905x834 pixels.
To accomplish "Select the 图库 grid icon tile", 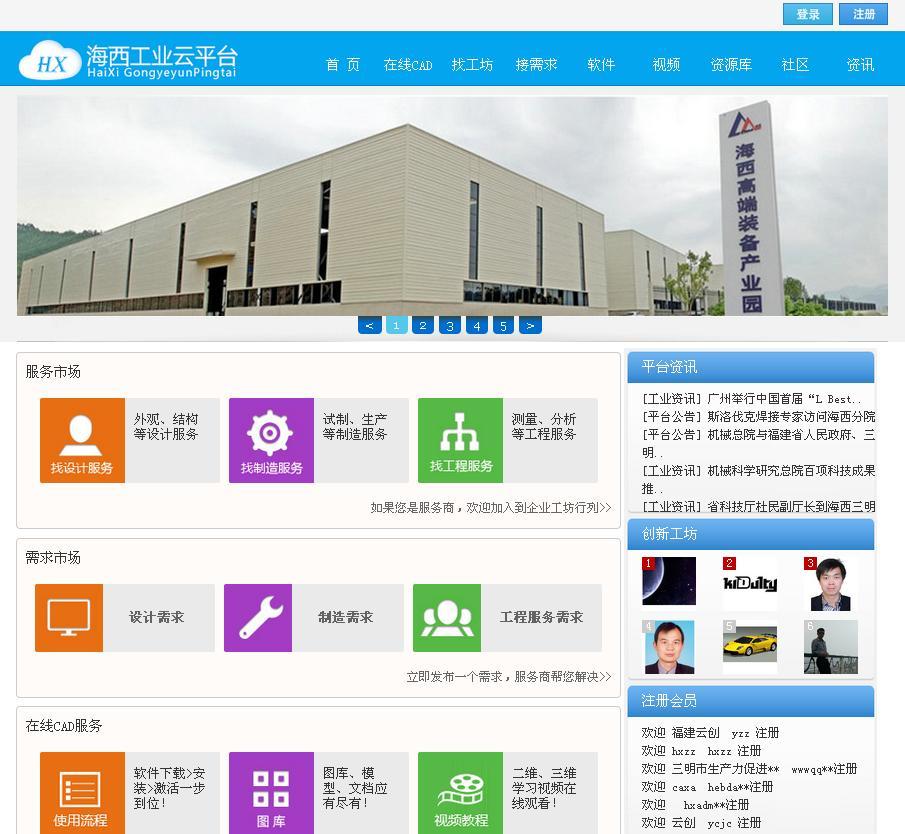I will [271, 792].
